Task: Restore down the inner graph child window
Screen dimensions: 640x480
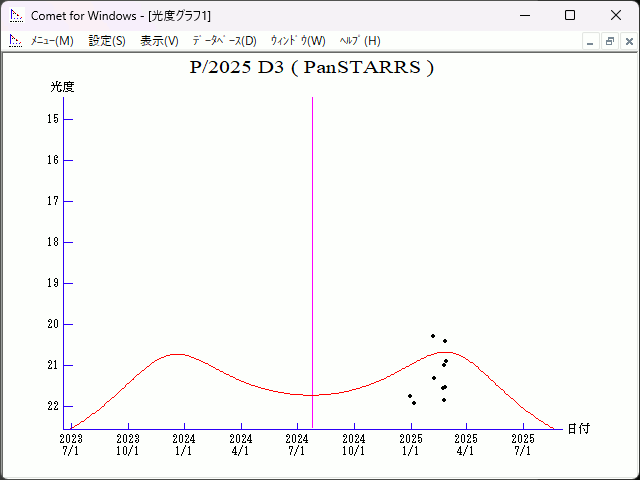Action: click(609, 41)
